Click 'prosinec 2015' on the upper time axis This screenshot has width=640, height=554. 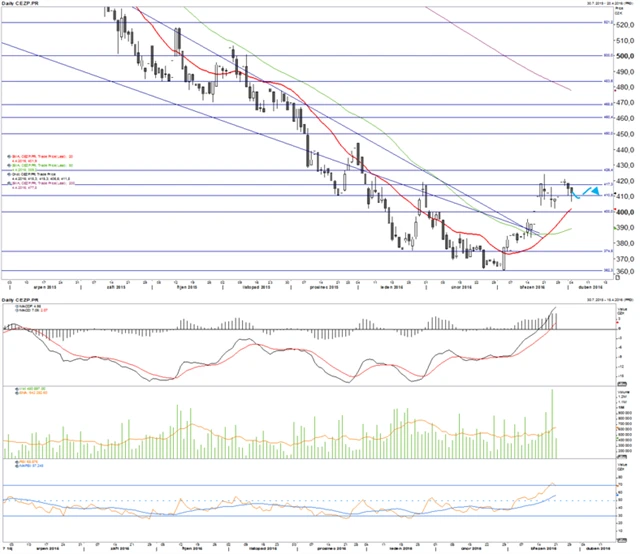point(324,287)
